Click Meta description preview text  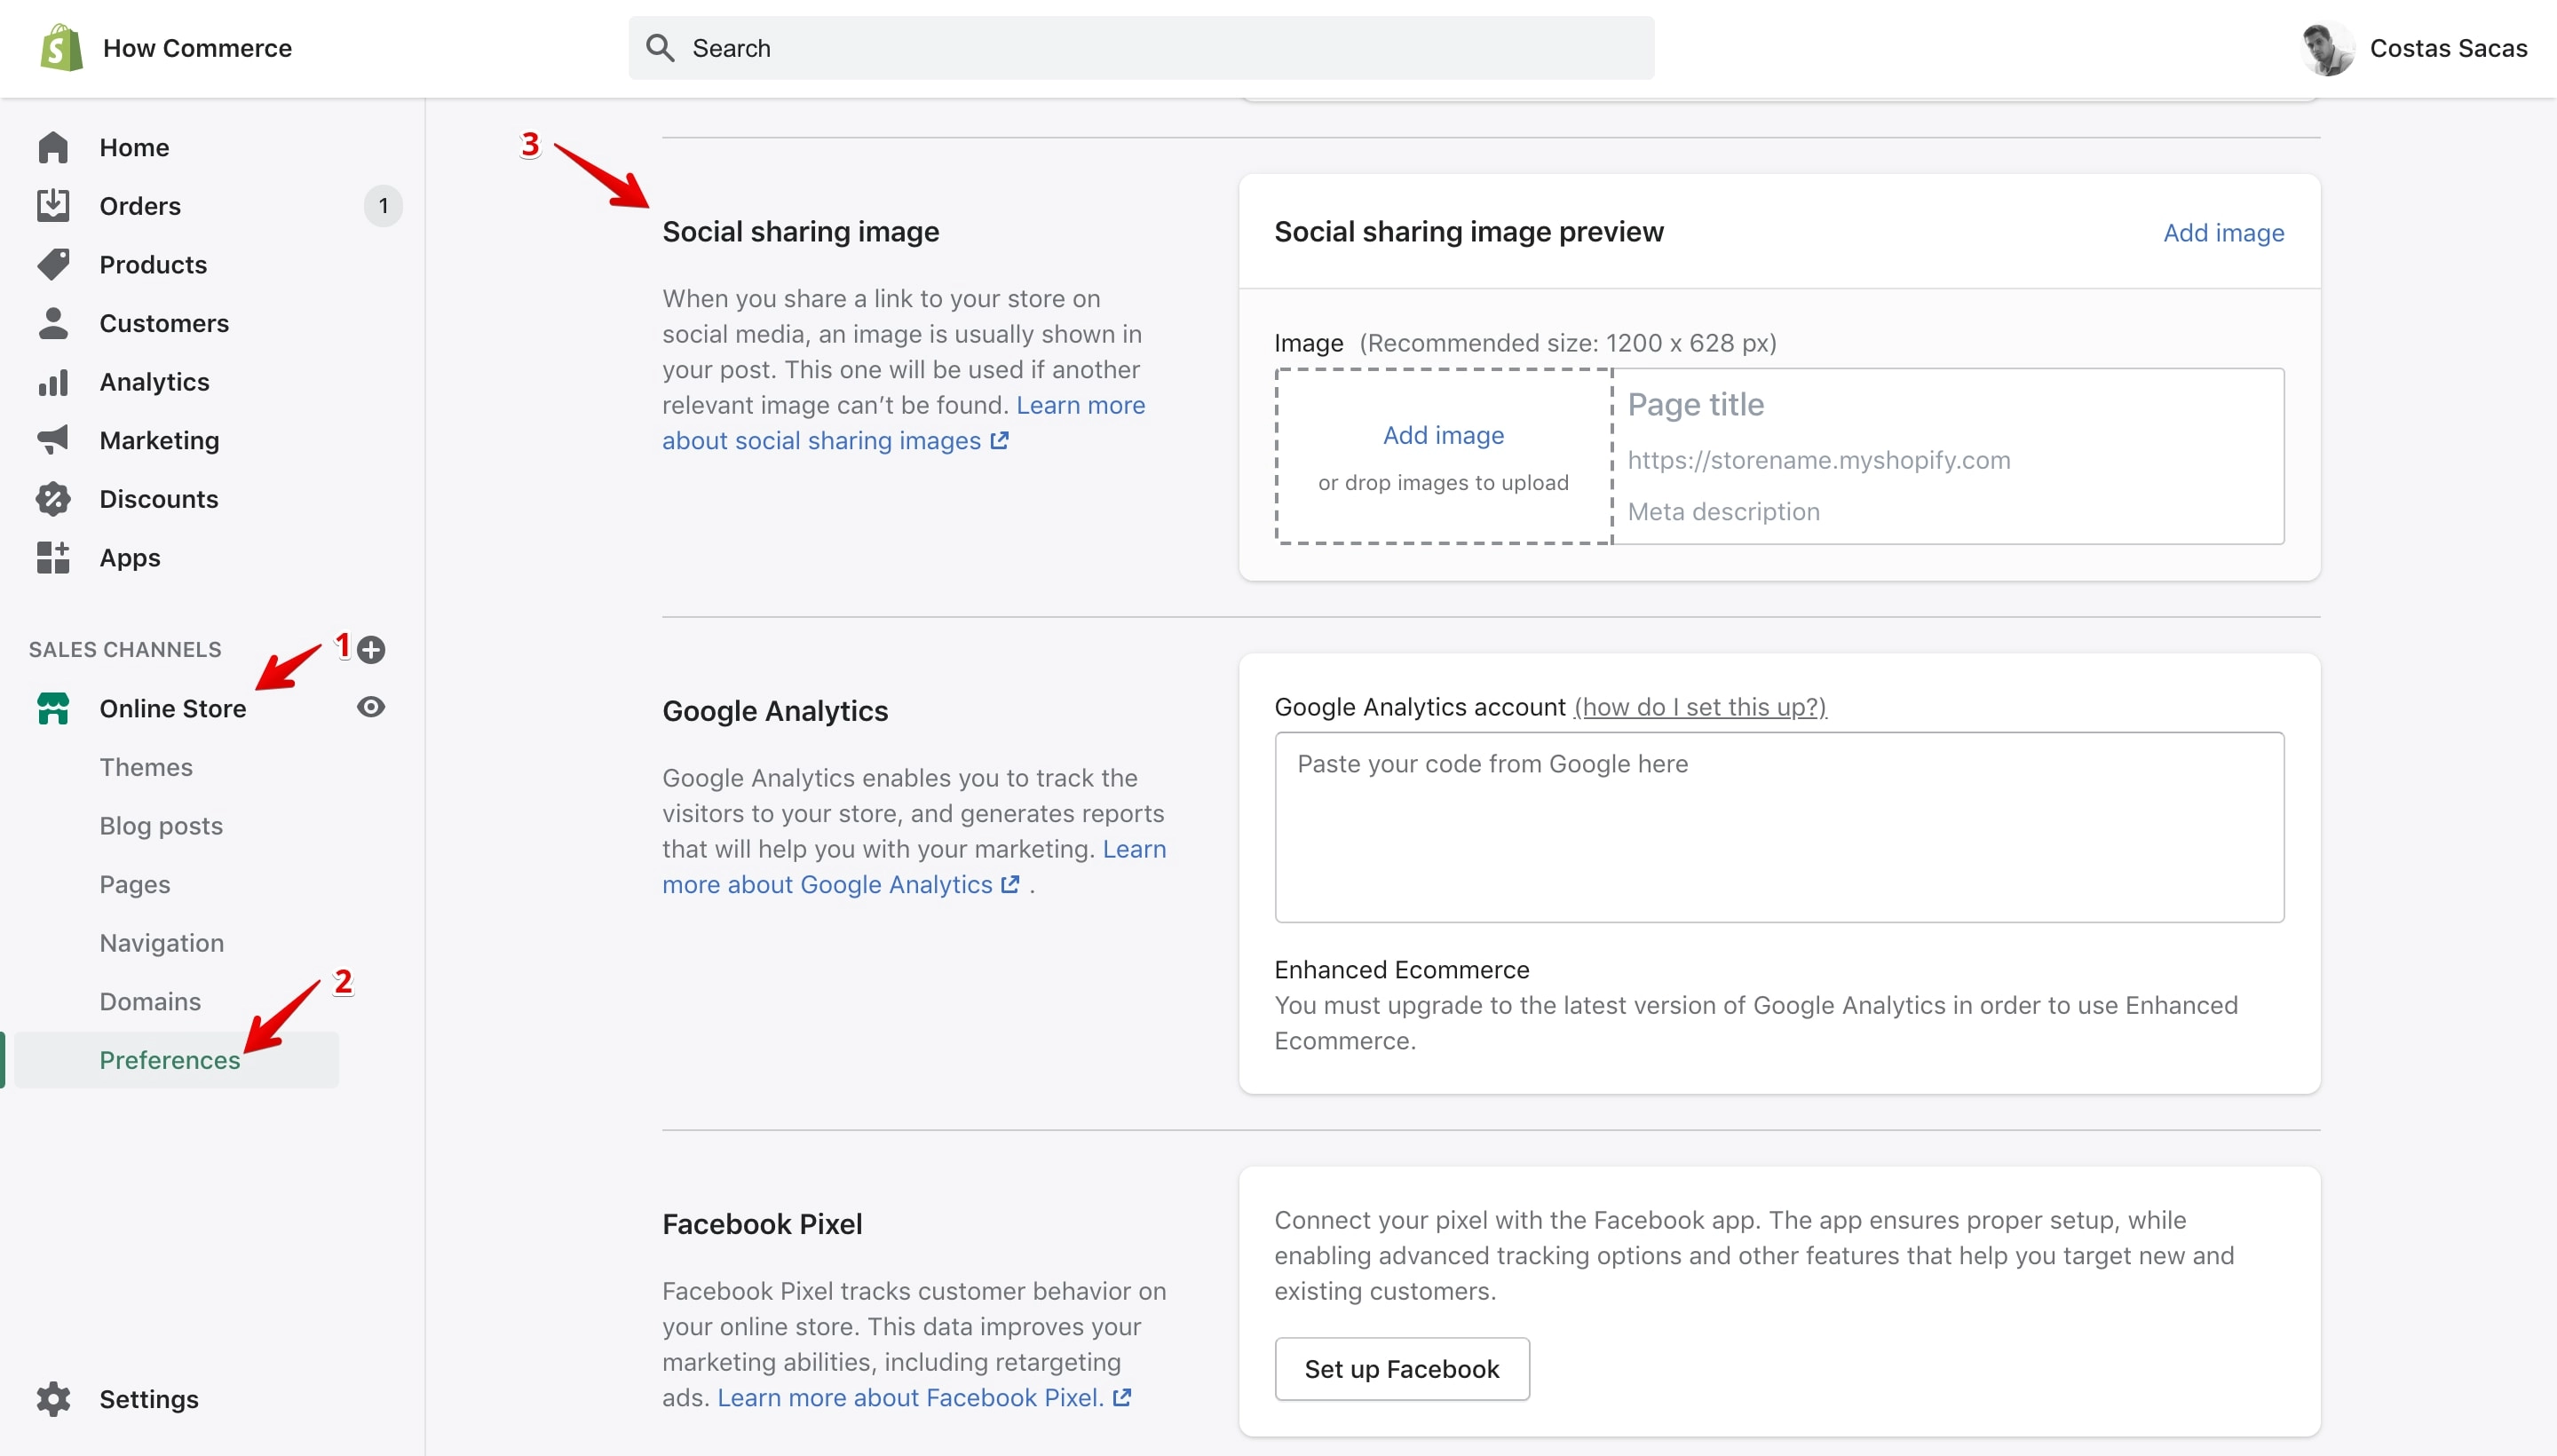click(1724, 511)
